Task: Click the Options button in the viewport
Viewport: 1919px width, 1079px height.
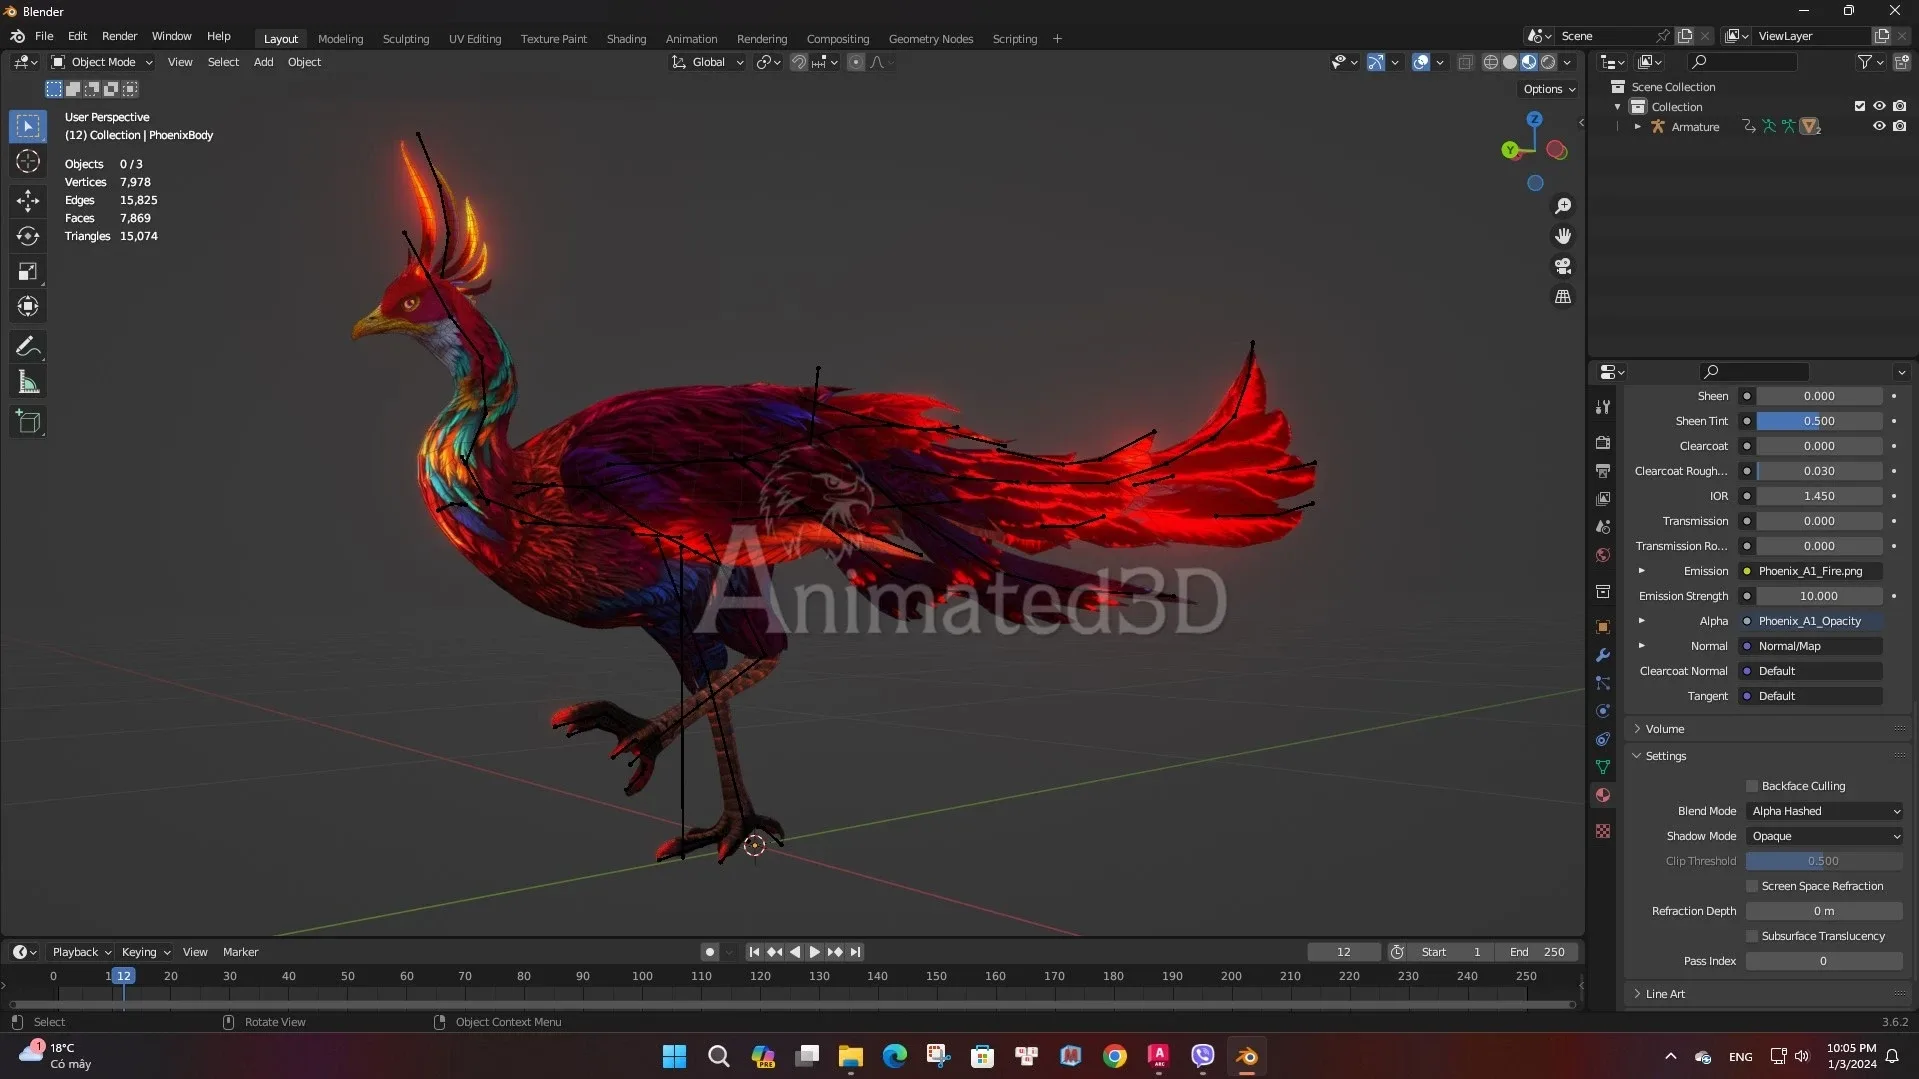Action: (1547, 89)
